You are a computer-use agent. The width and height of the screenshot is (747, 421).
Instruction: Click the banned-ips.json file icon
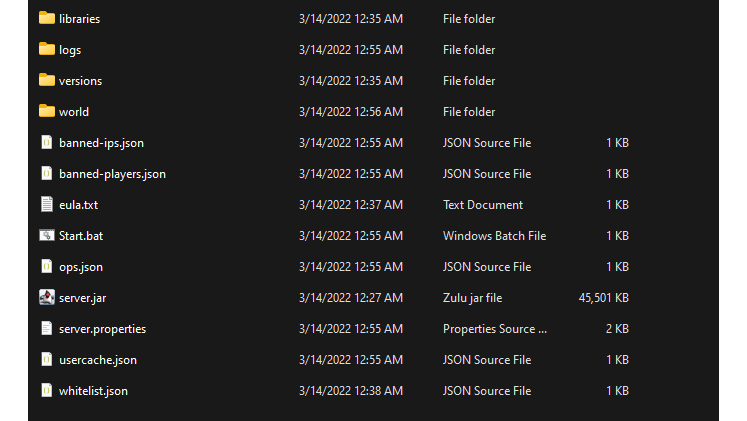[x=46, y=142]
